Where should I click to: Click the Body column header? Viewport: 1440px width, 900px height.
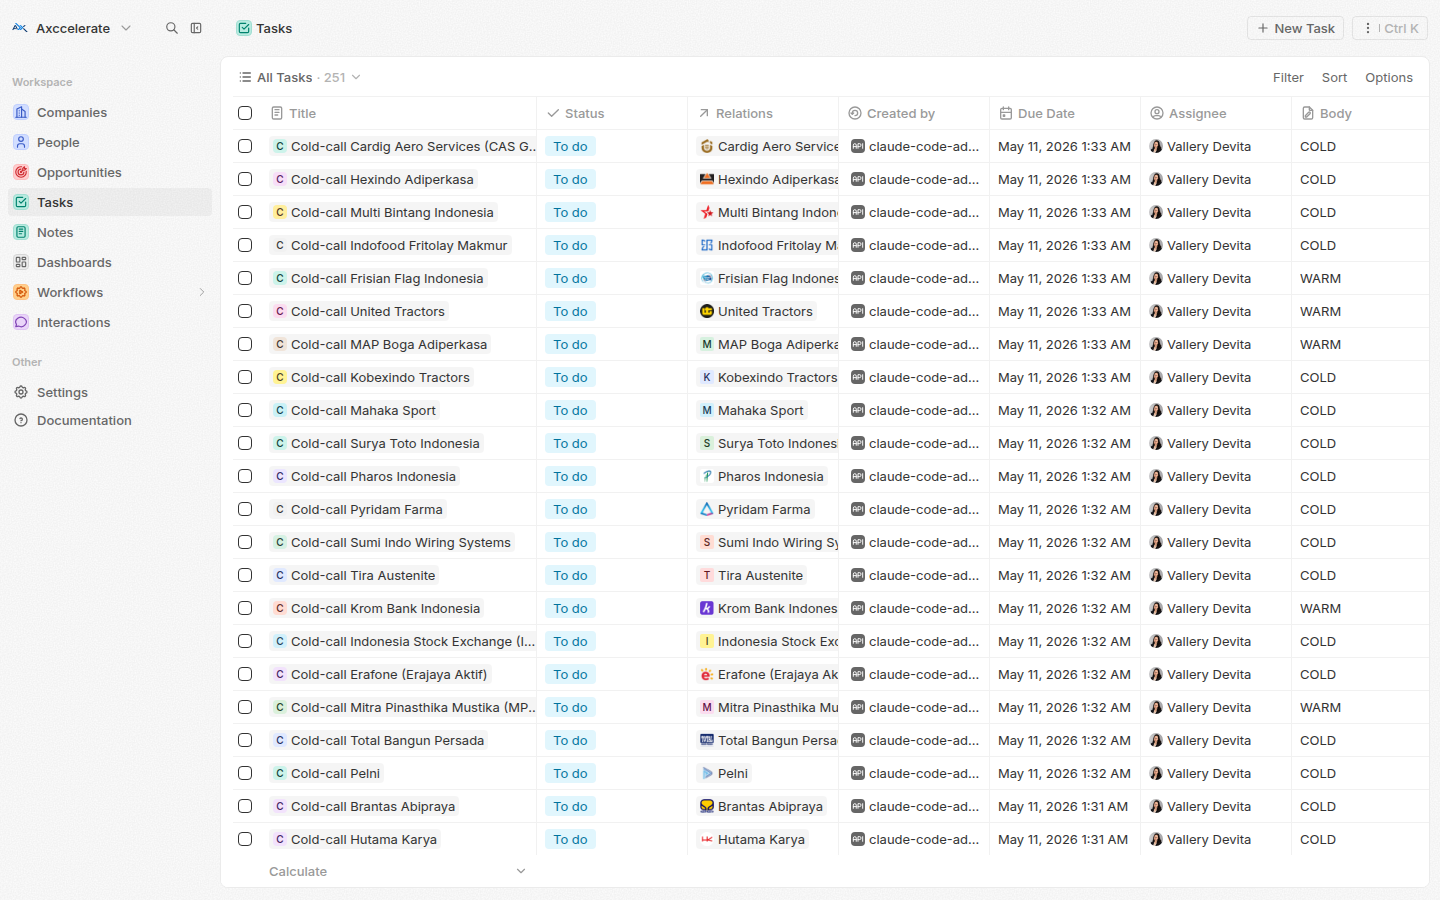tap(1360, 113)
